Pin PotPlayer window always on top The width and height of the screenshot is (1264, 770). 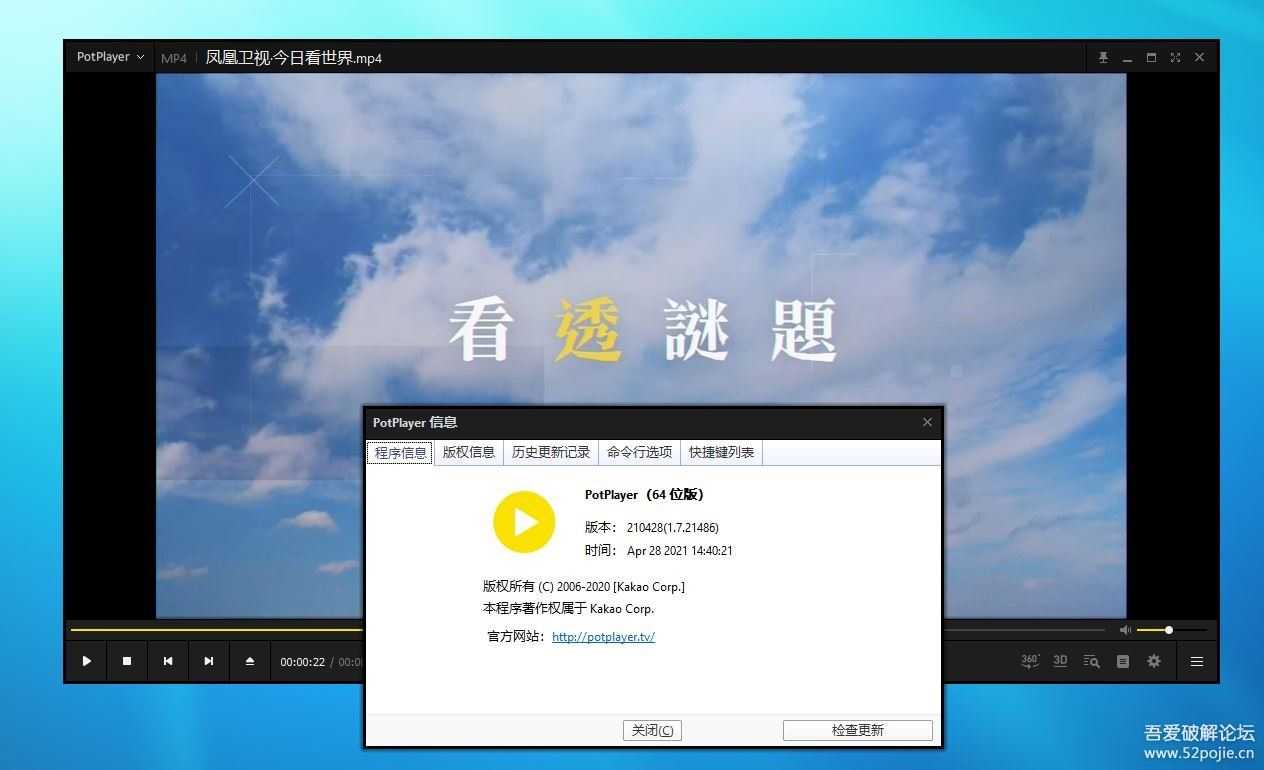click(x=1103, y=58)
